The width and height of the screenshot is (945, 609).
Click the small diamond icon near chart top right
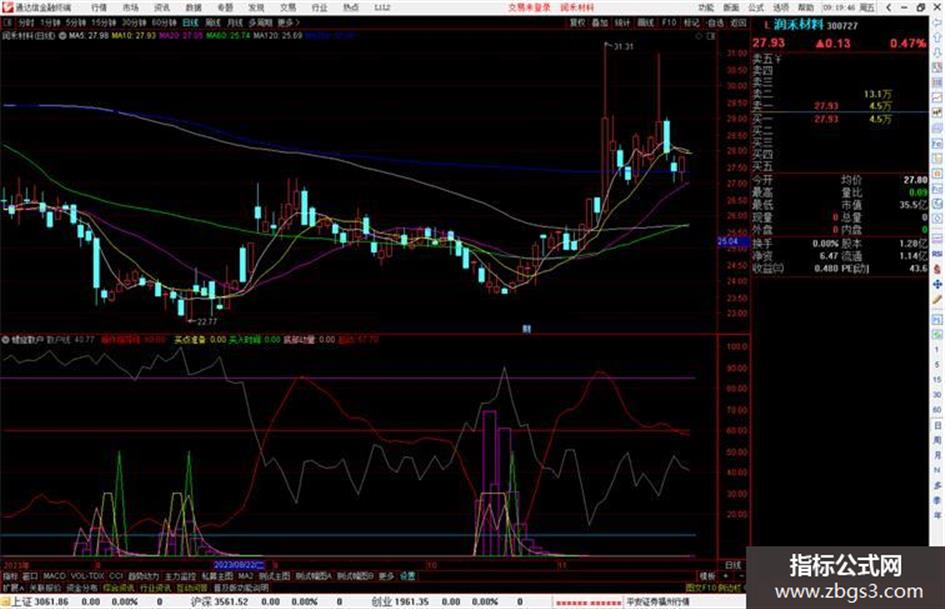pyautogui.click(x=699, y=36)
